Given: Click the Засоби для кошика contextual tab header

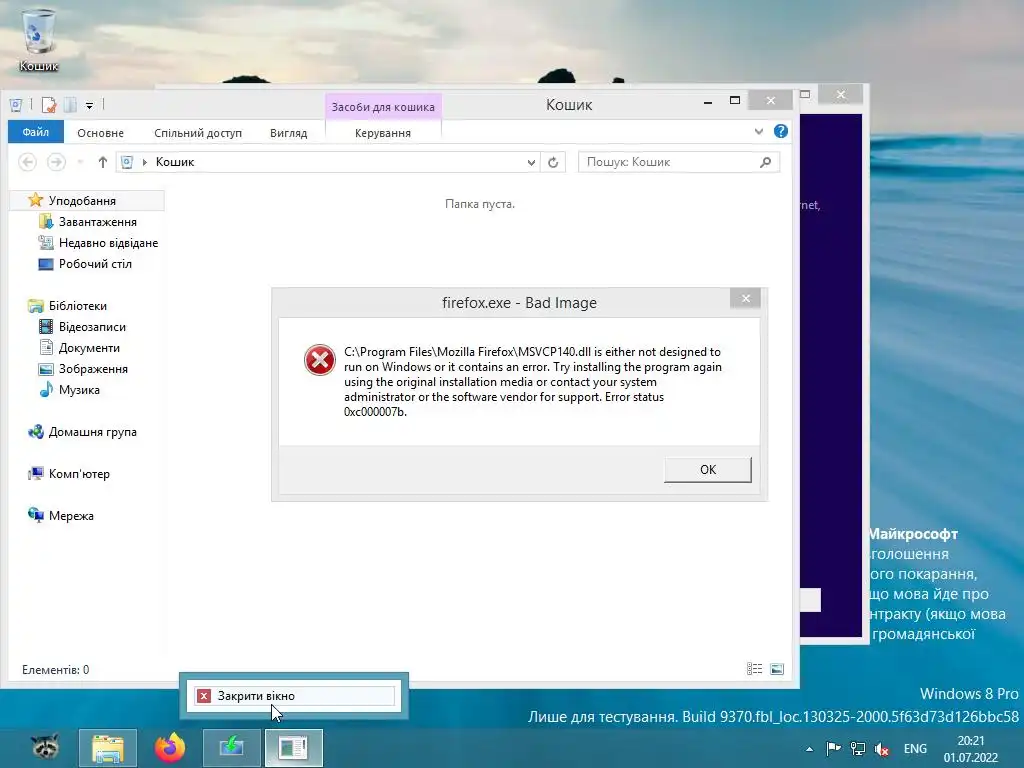Looking at the screenshot, I should click(x=383, y=106).
